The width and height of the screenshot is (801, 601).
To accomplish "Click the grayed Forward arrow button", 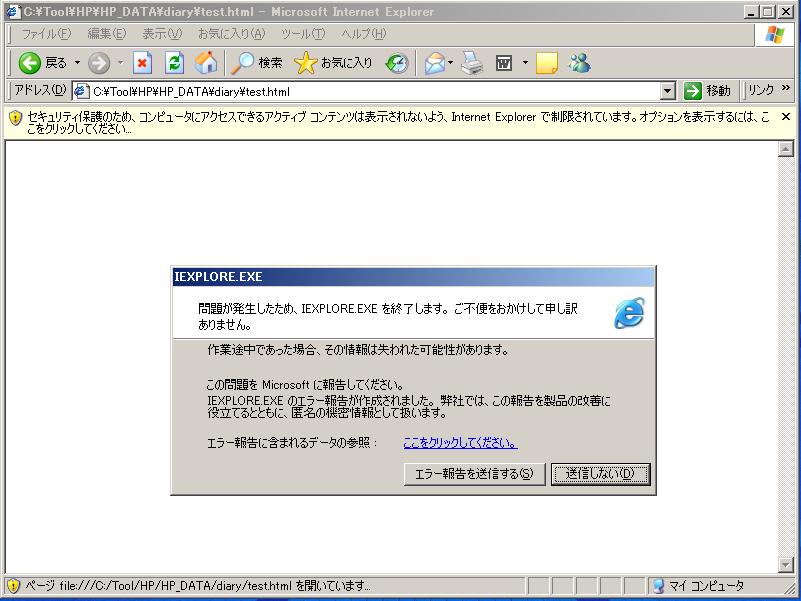I will 99,63.
